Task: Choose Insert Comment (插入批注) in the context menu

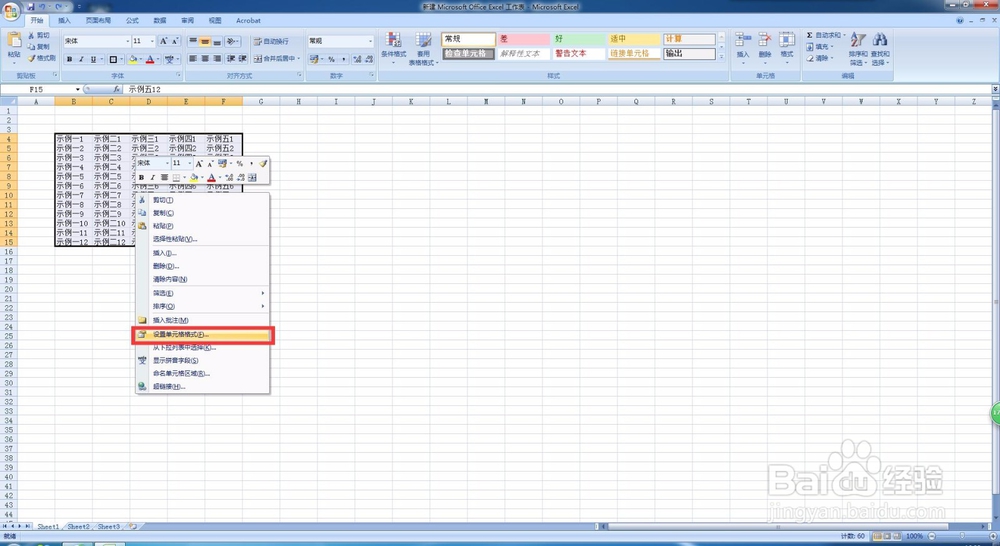Action: point(203,320)
